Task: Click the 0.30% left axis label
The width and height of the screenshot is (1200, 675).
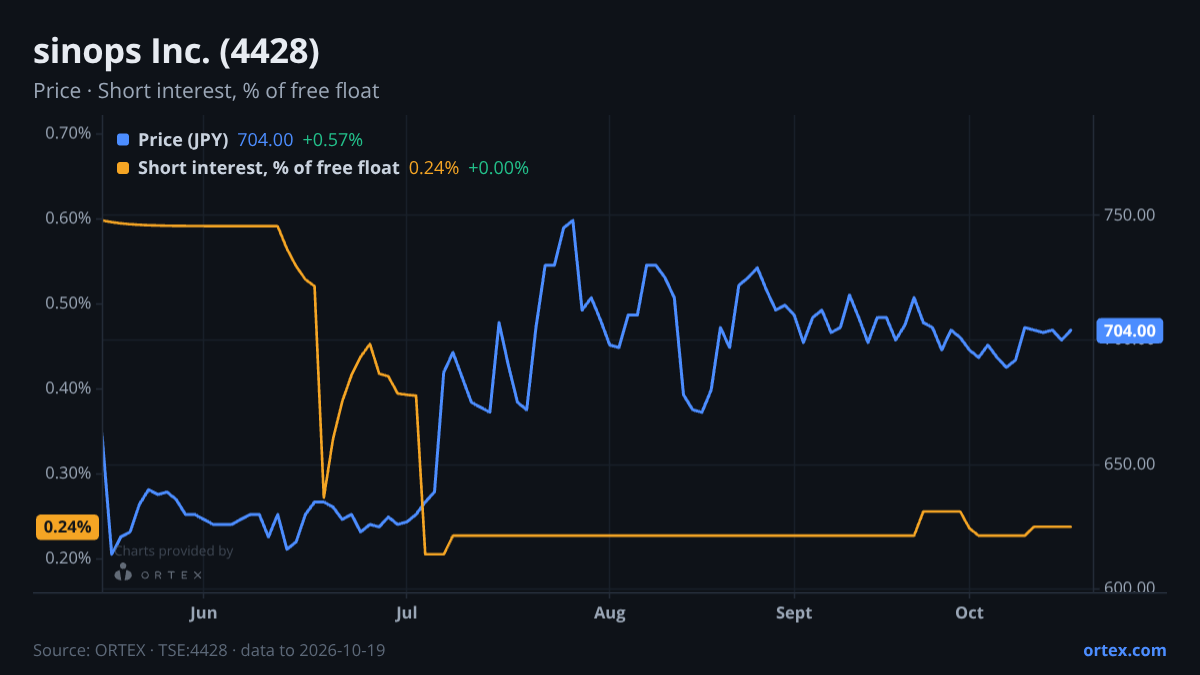Action: point(68,473)
